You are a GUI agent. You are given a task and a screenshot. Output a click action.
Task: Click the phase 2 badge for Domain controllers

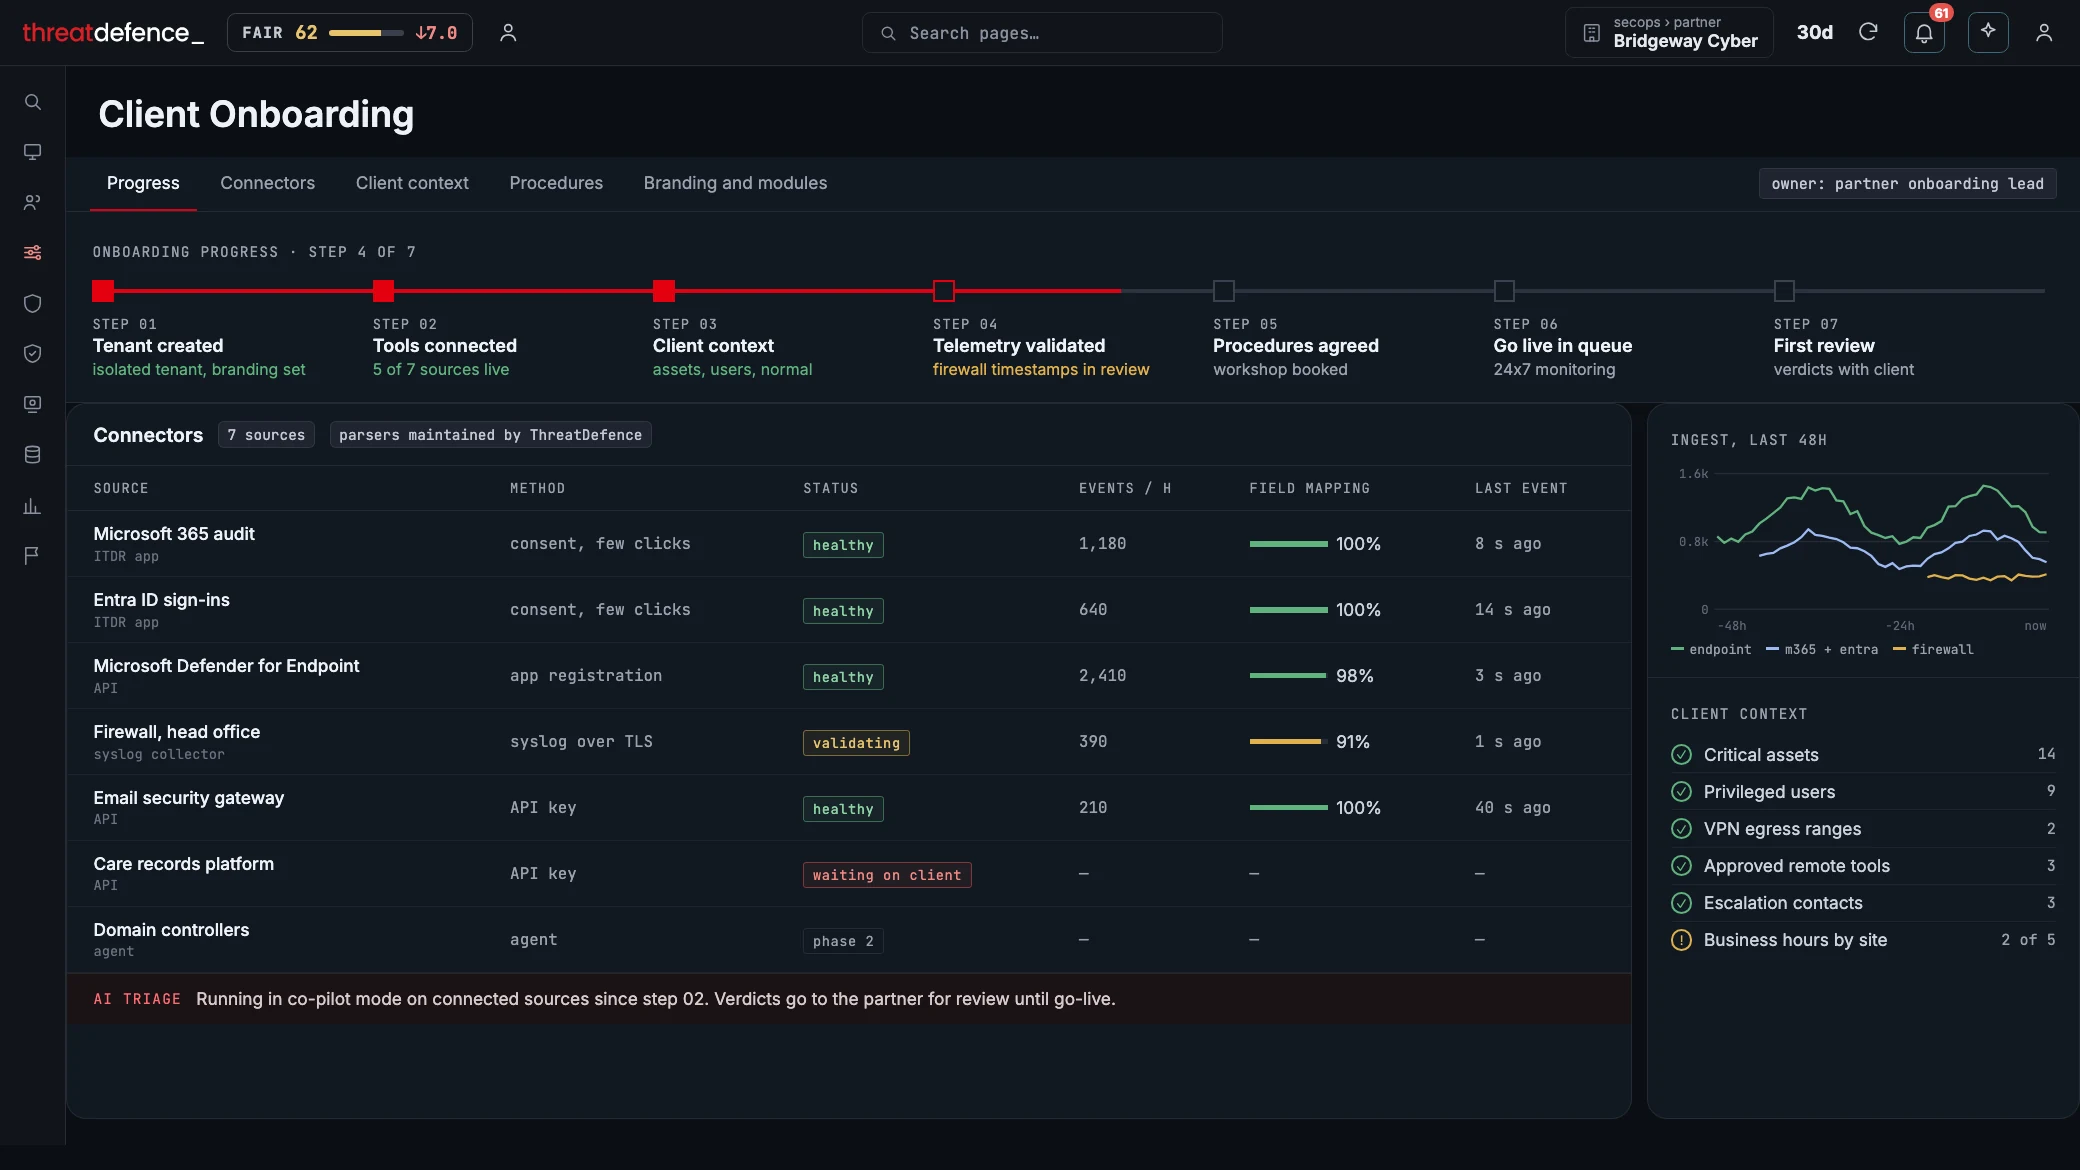point(843,941)
